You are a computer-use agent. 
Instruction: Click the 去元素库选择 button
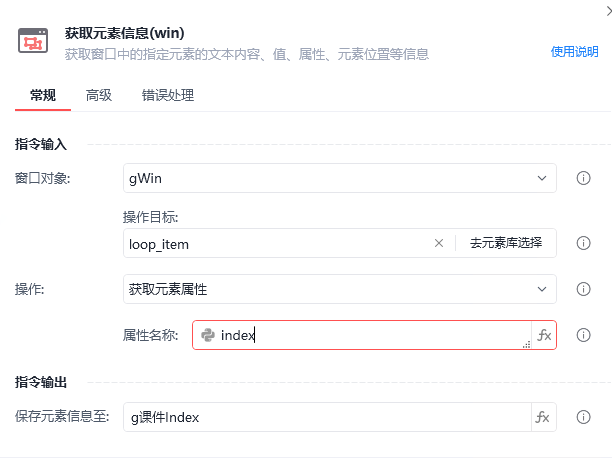506,243
